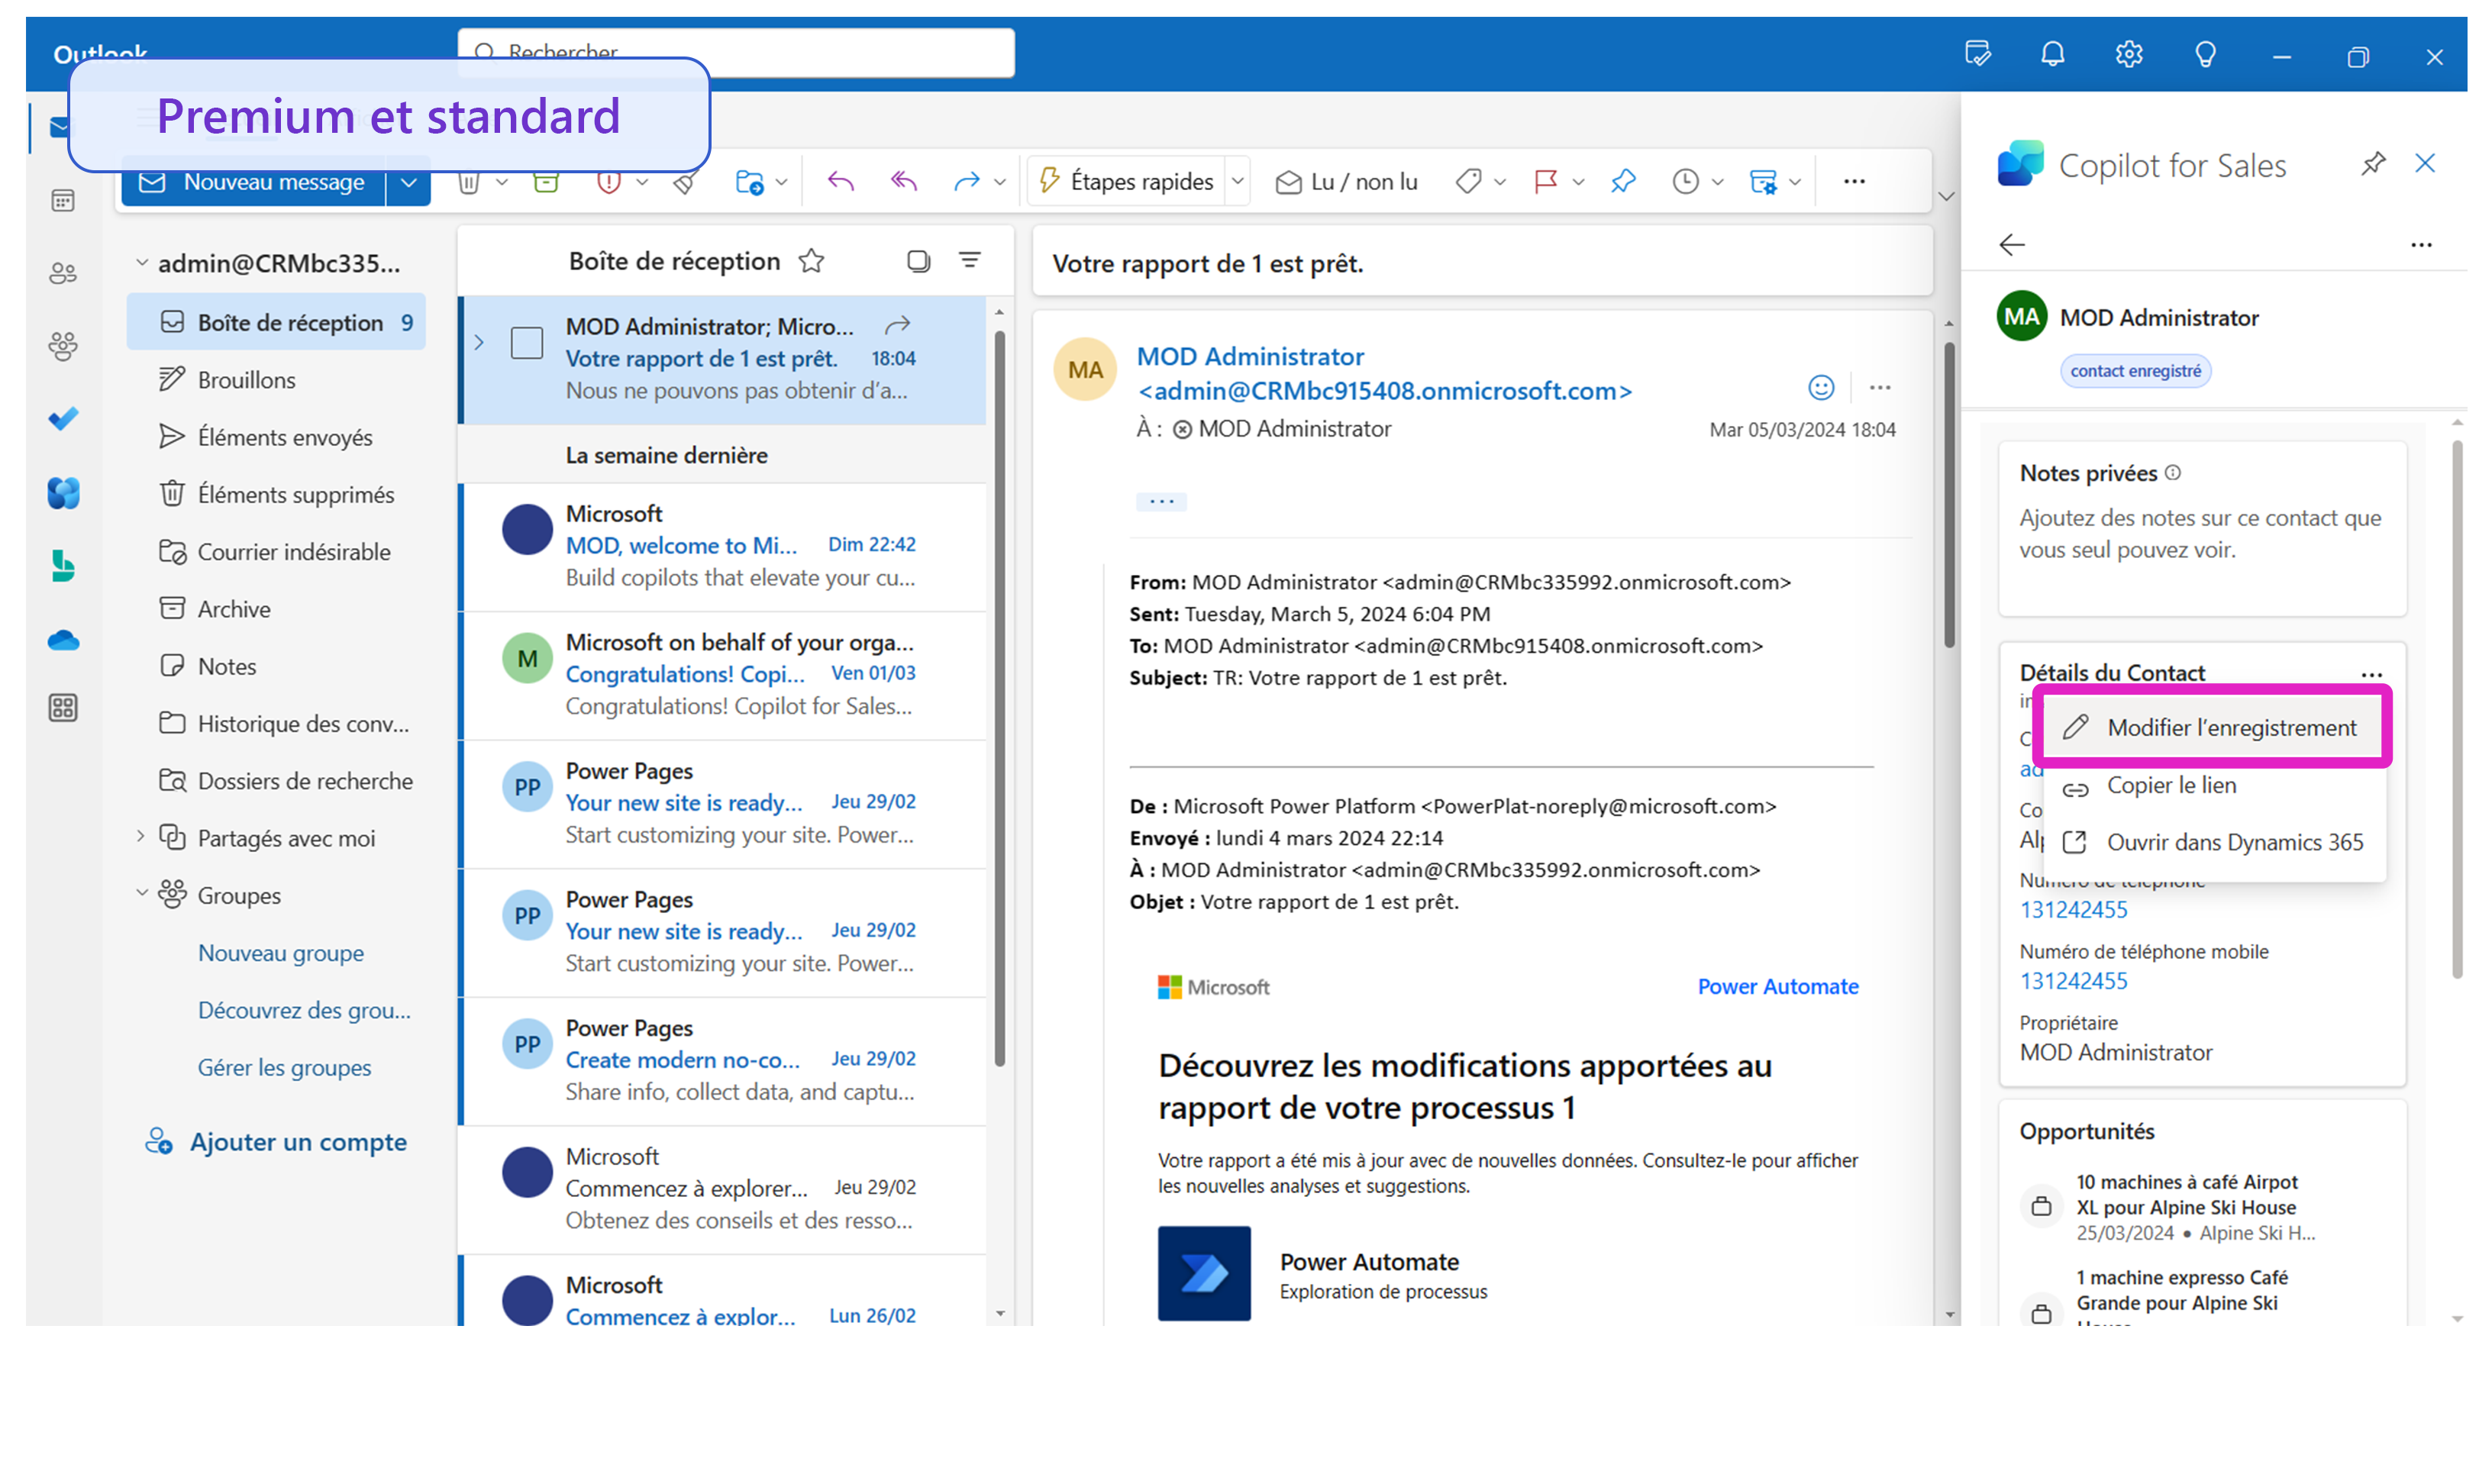Click the Forward arrow toolbar icon
This screenshot has width=2492, height=1484.
click(965, 181)
